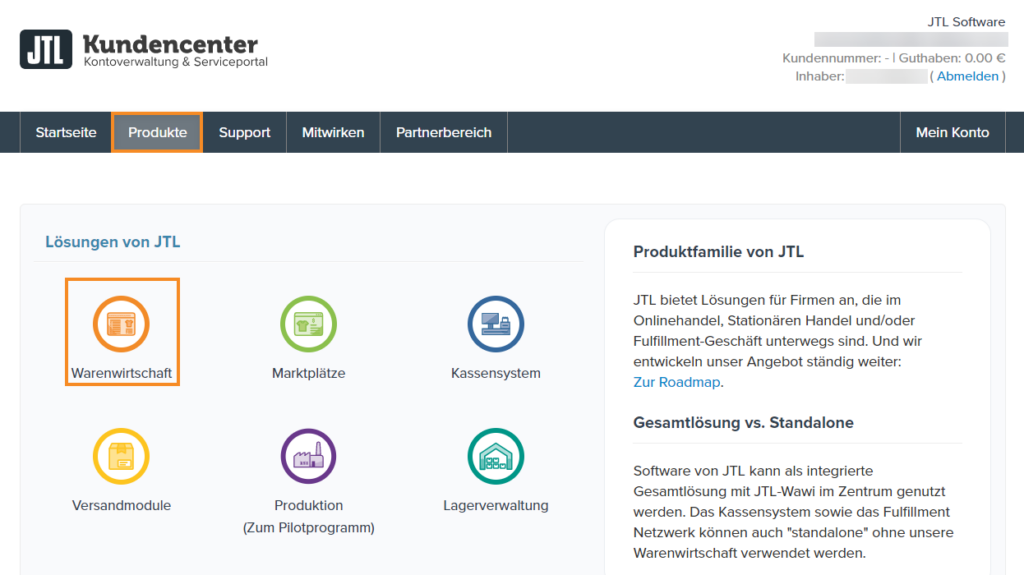The image size is (1024, 575).
Task: Open the Support menu item
Action: click(x=244, y=132)
